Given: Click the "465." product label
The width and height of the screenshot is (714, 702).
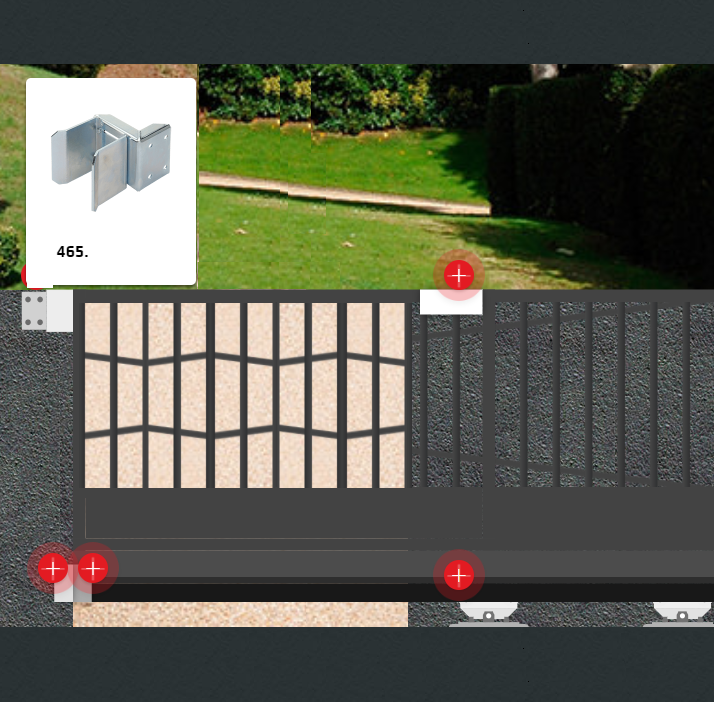Looking at the screenshot, I should 72,252.
